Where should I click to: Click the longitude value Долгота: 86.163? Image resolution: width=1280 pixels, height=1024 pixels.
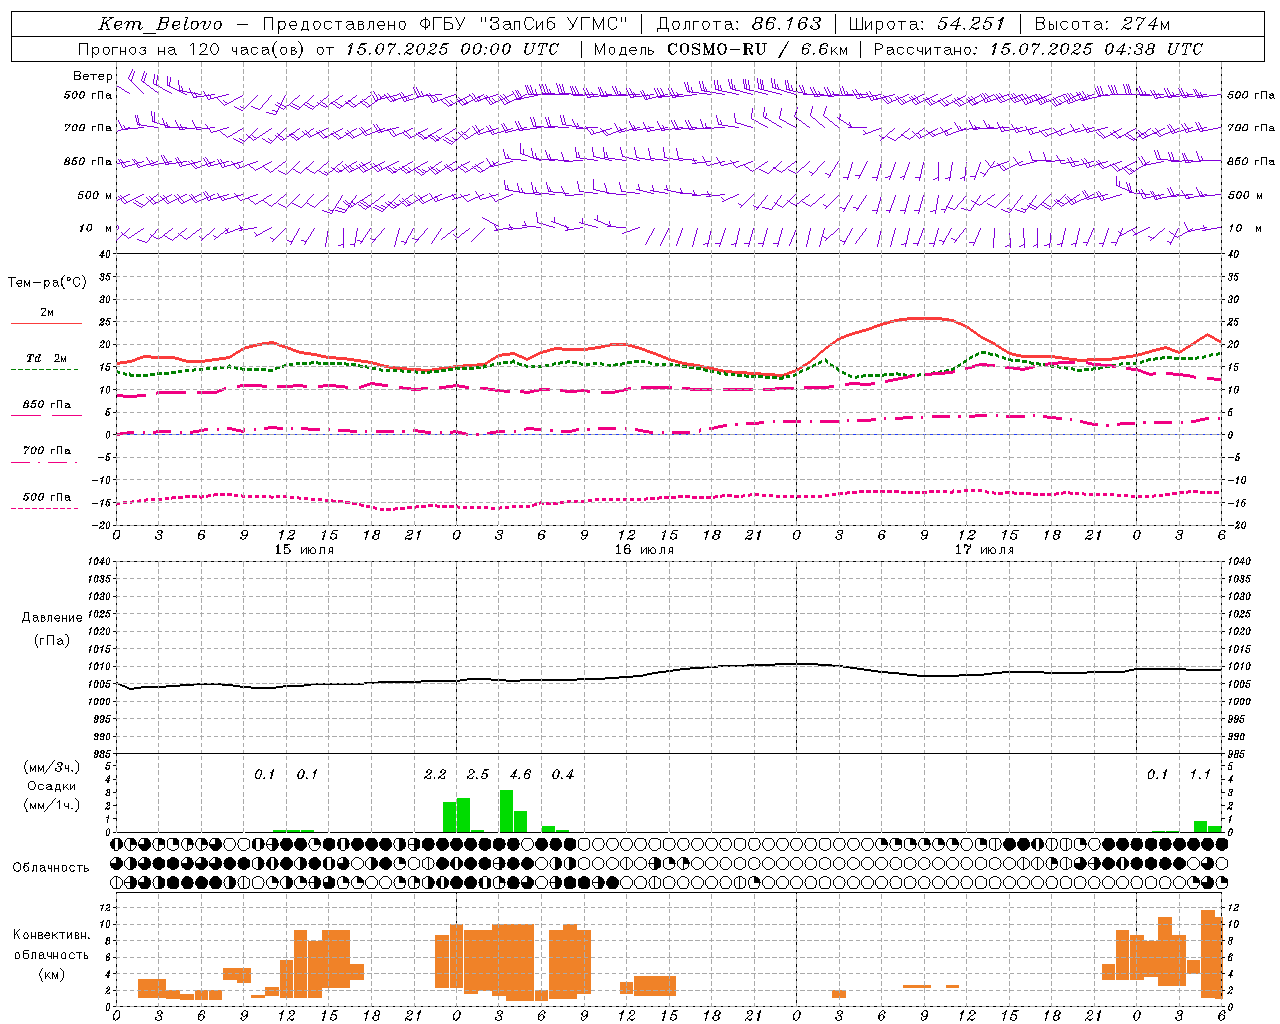739,24
